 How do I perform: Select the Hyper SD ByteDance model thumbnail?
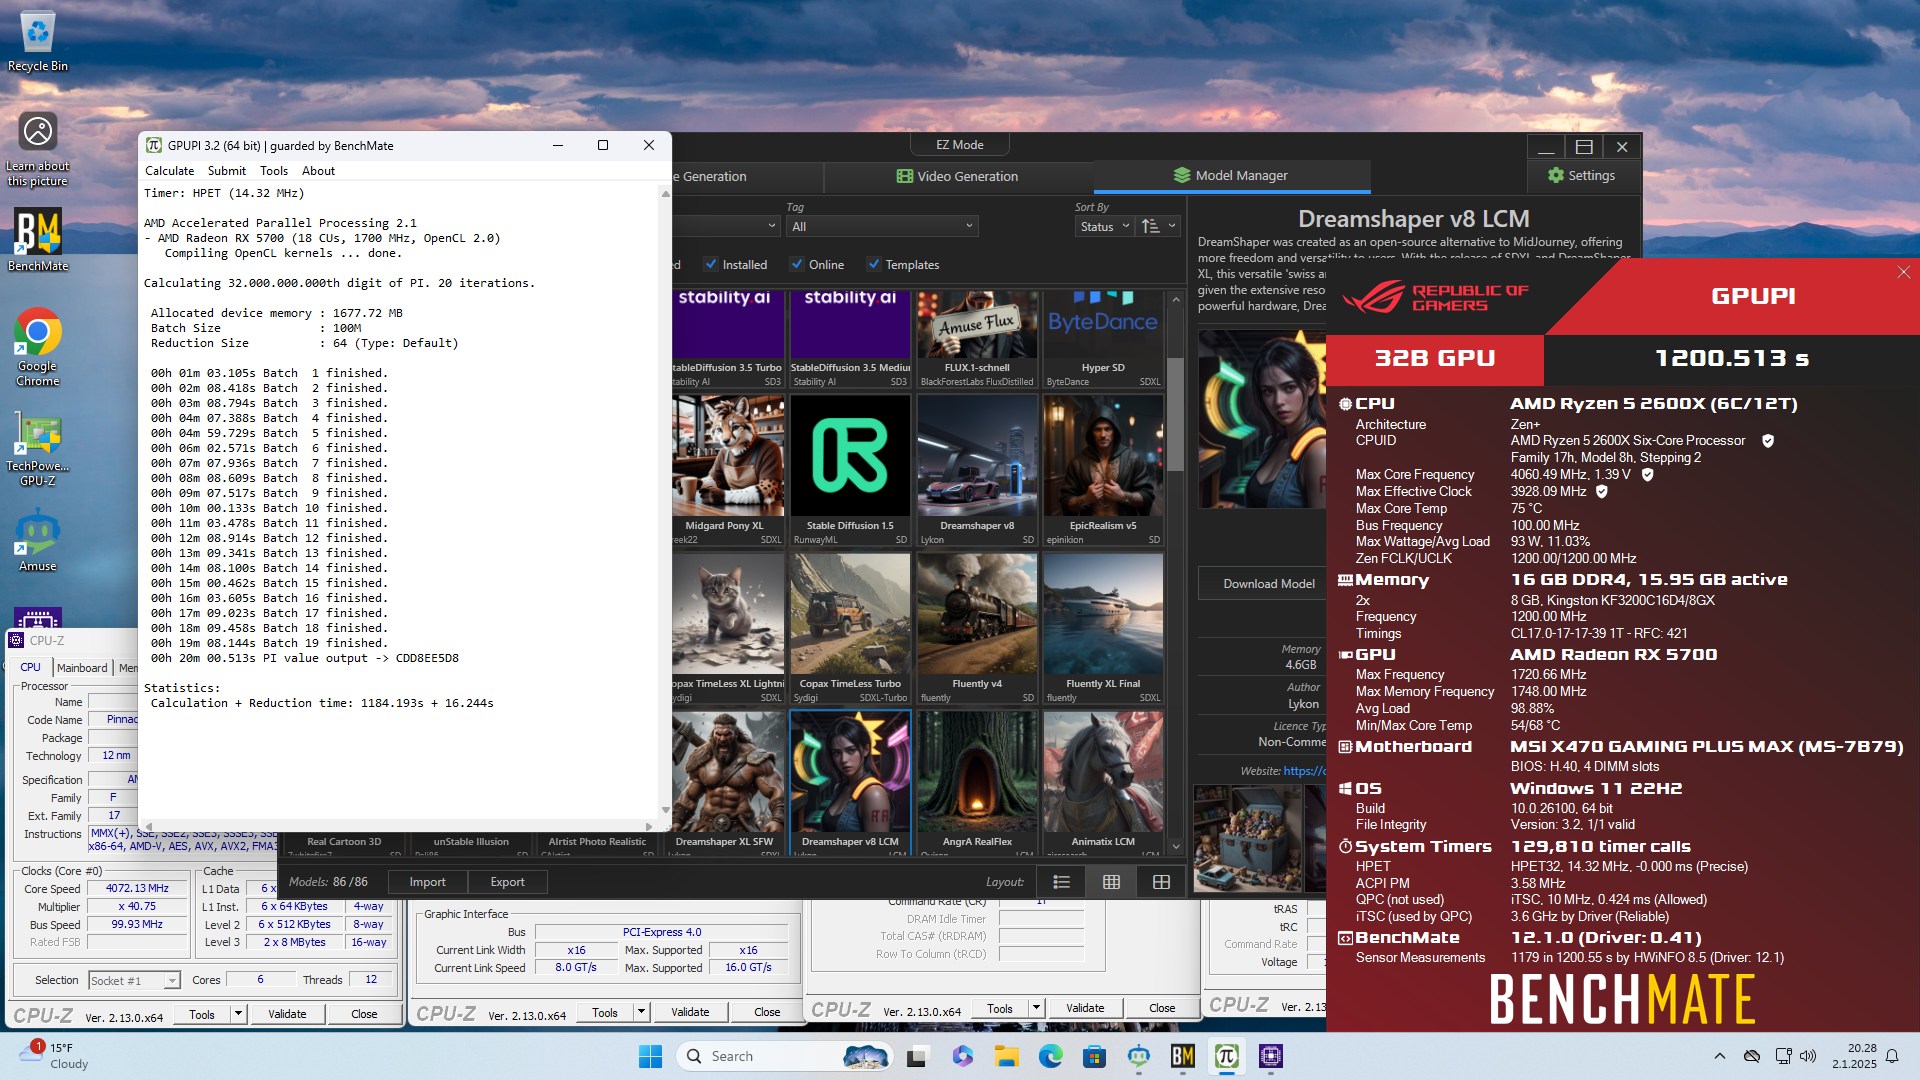click(1103, 338)
